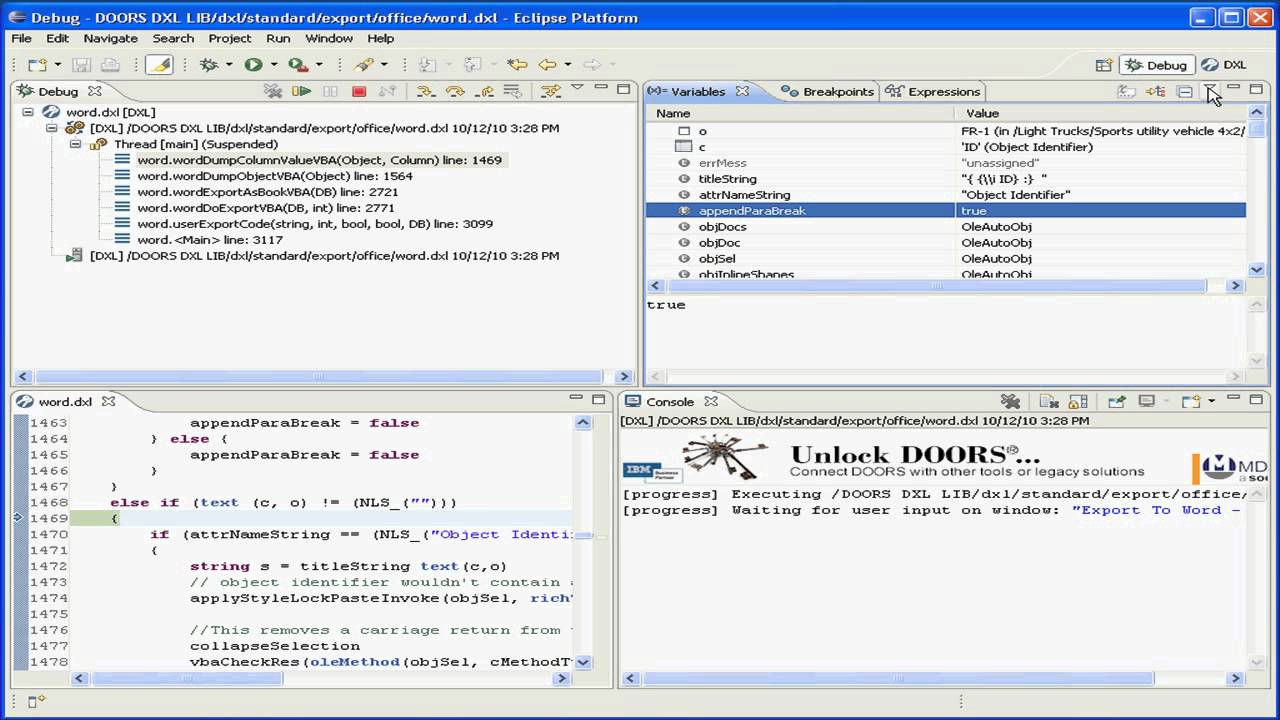Click Remove All Terminated Launches in Debug view
1280x720 pixels.
273,91
